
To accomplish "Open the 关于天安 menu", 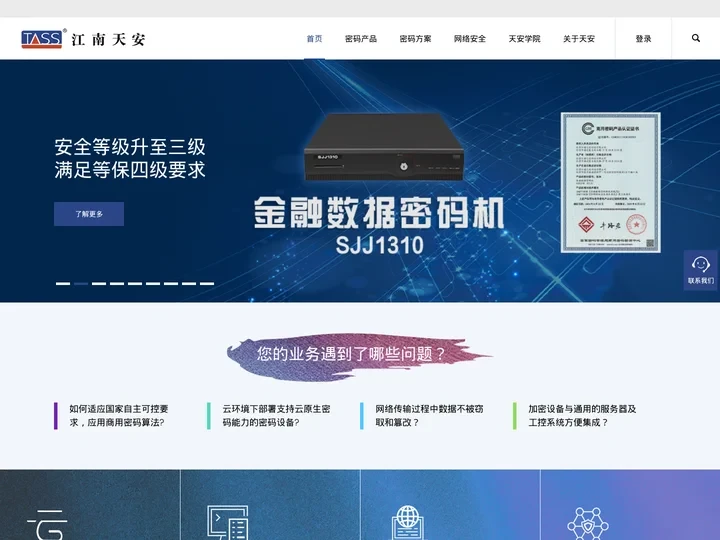I will tap(579, 39).
